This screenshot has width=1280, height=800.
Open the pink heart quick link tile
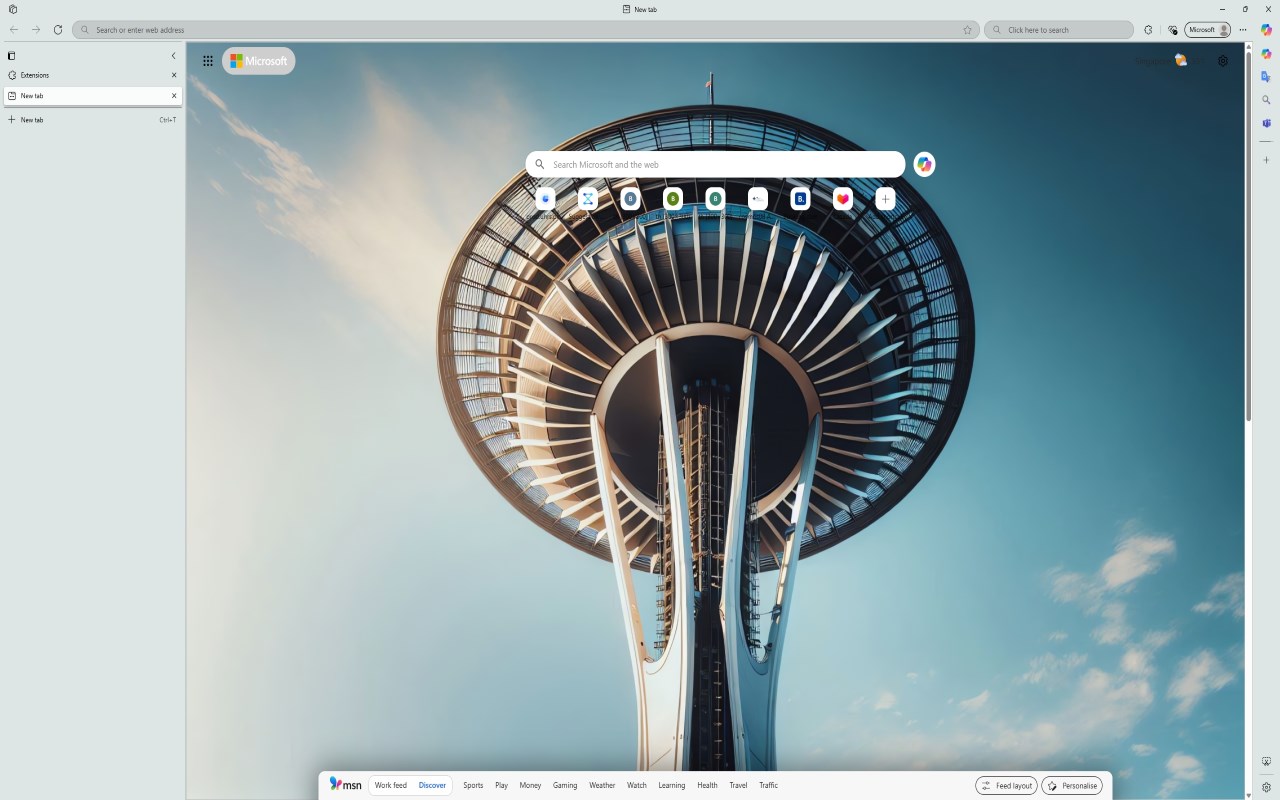coord(843,199)
